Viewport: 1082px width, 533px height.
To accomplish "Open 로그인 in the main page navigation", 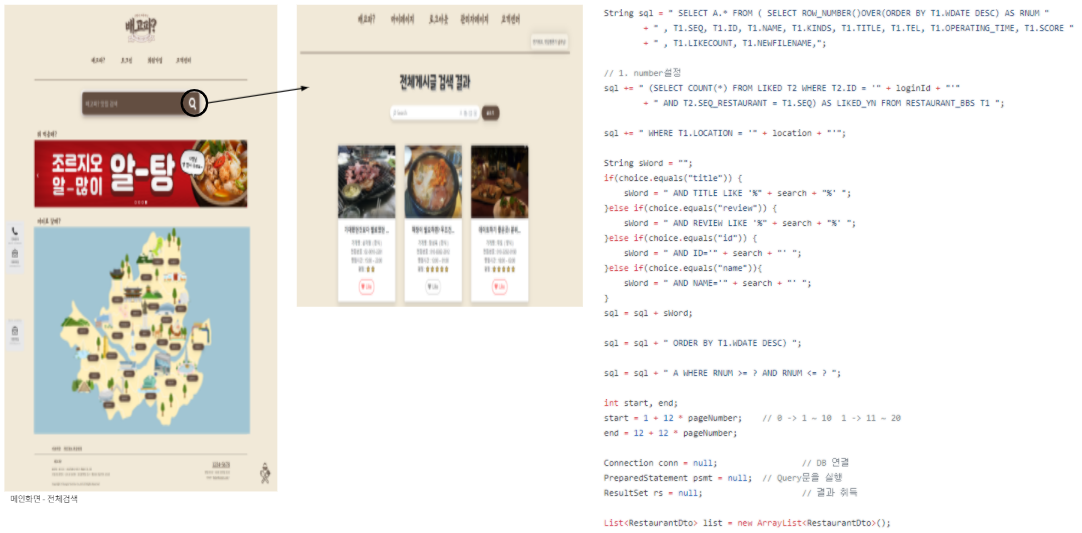I will [x=125, y=60].
